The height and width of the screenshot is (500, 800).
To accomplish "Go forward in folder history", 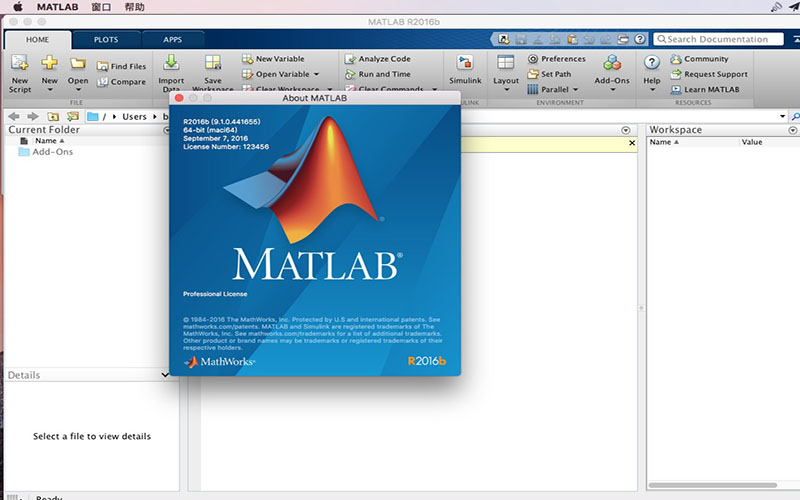I will point(33,116).
